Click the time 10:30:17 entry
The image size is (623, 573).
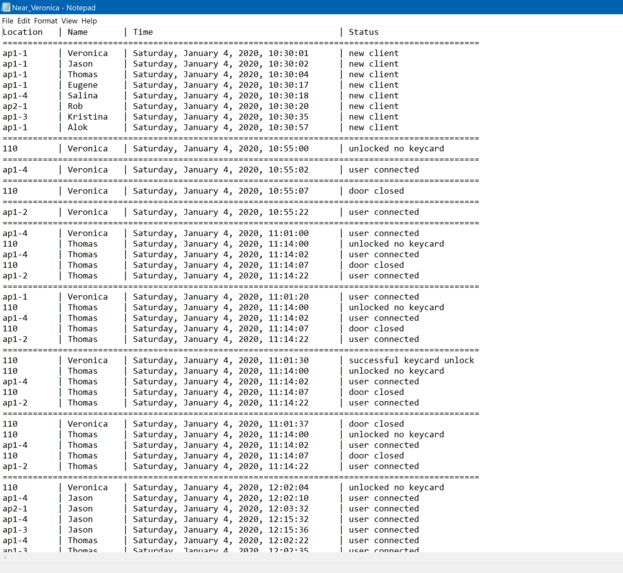(288, 85)
